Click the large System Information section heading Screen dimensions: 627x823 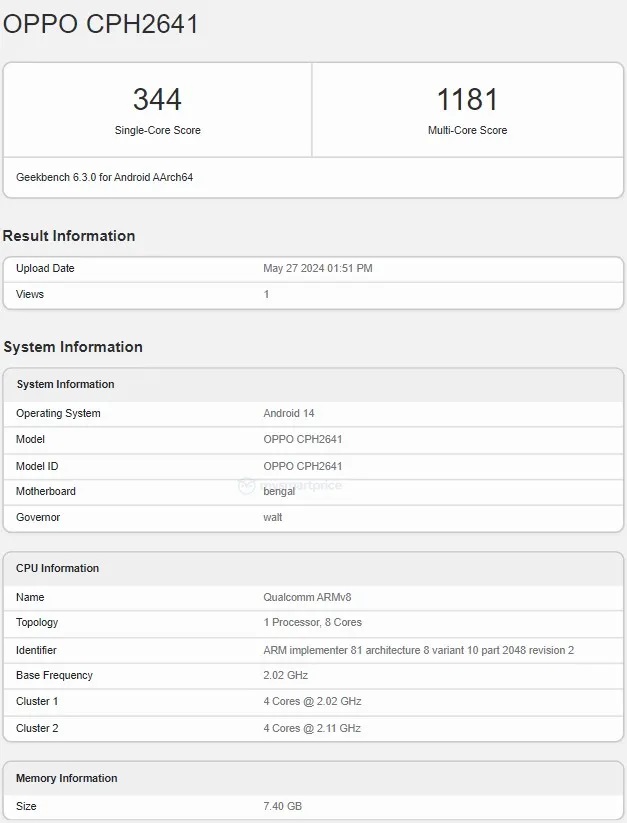(73, 347)
